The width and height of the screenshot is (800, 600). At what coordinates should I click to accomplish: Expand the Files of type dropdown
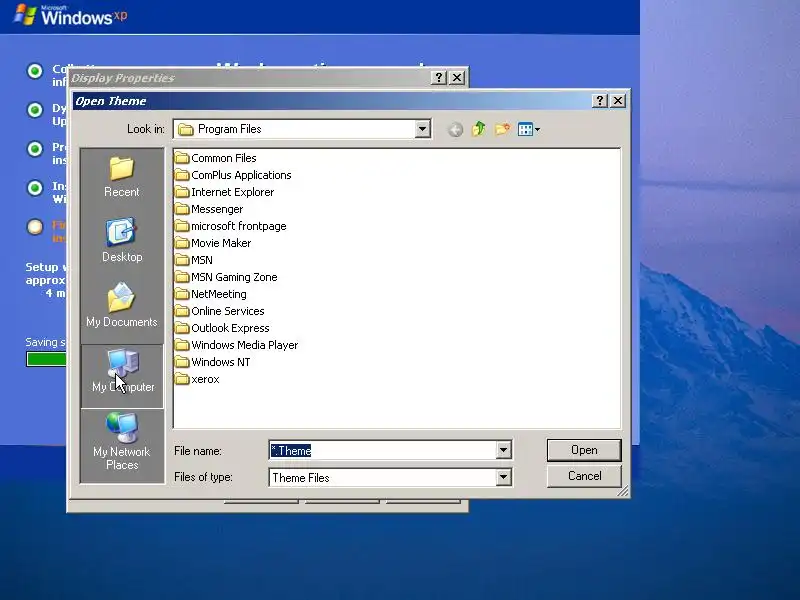pyautogui.click(x=503, y=477)
